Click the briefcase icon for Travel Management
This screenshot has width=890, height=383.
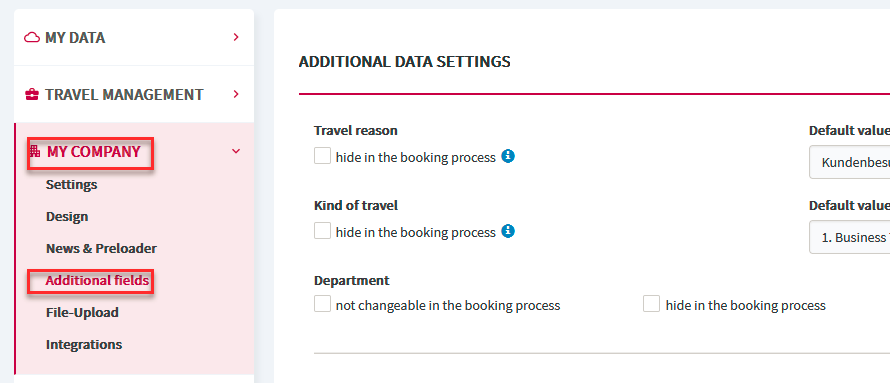pyautogui.click(x=32, y=94)
